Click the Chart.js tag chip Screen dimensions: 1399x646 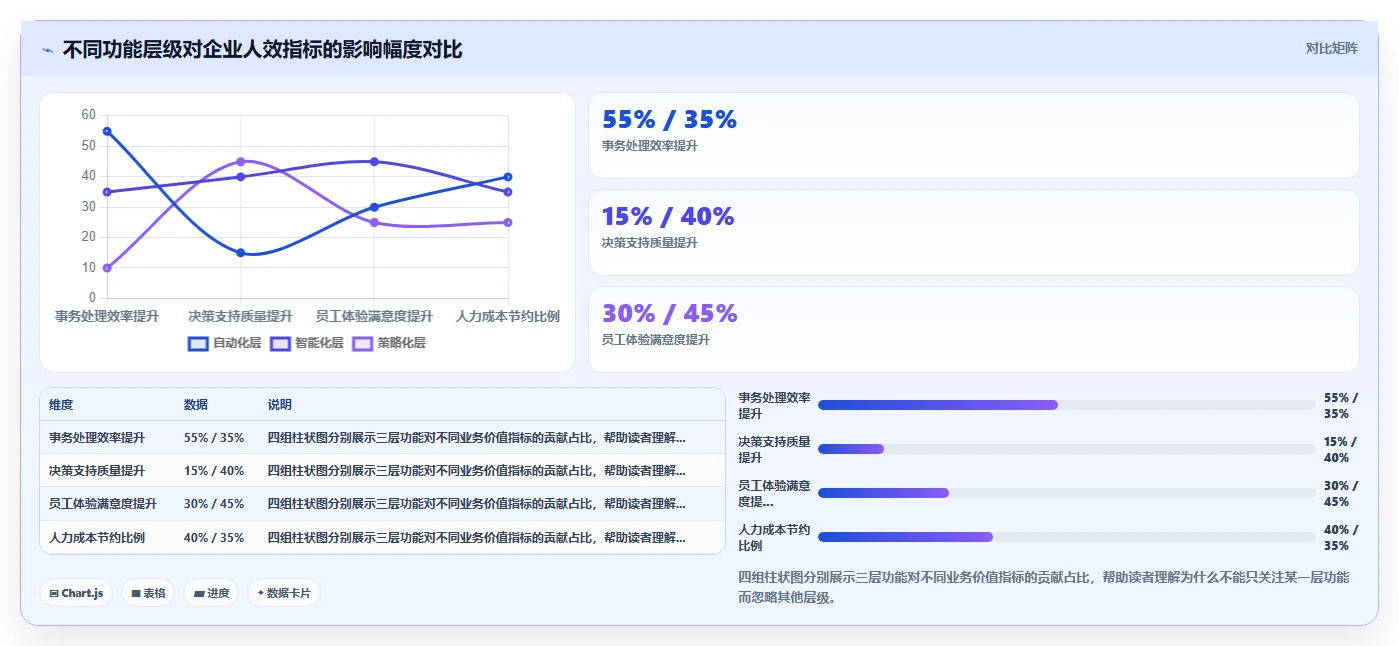click(76, 593)
